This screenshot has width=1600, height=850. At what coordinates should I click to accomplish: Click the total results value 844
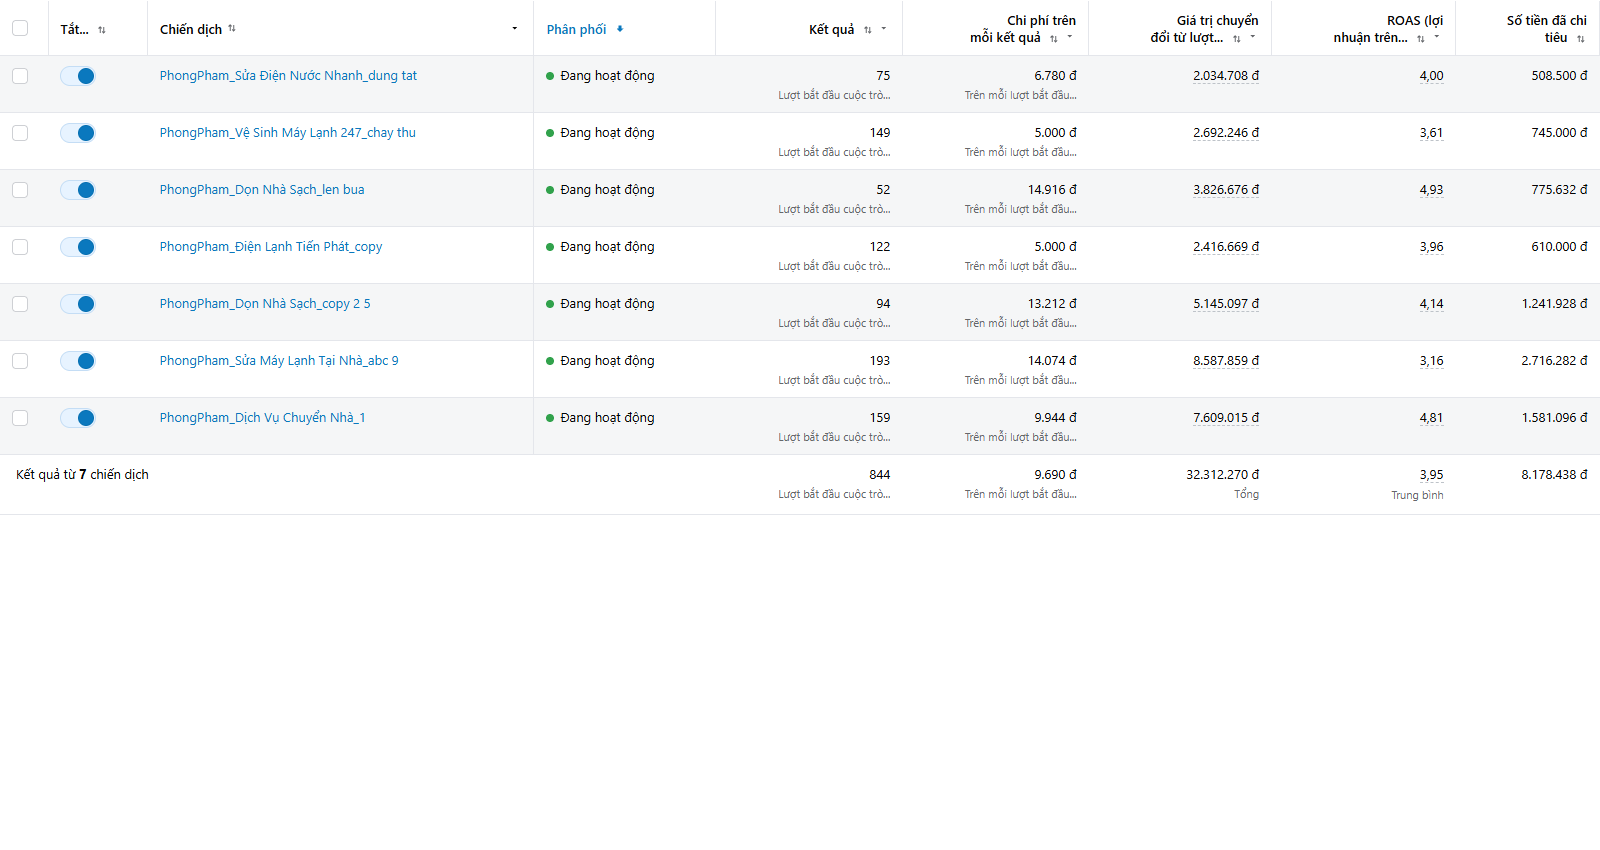[x=880, y=475]
